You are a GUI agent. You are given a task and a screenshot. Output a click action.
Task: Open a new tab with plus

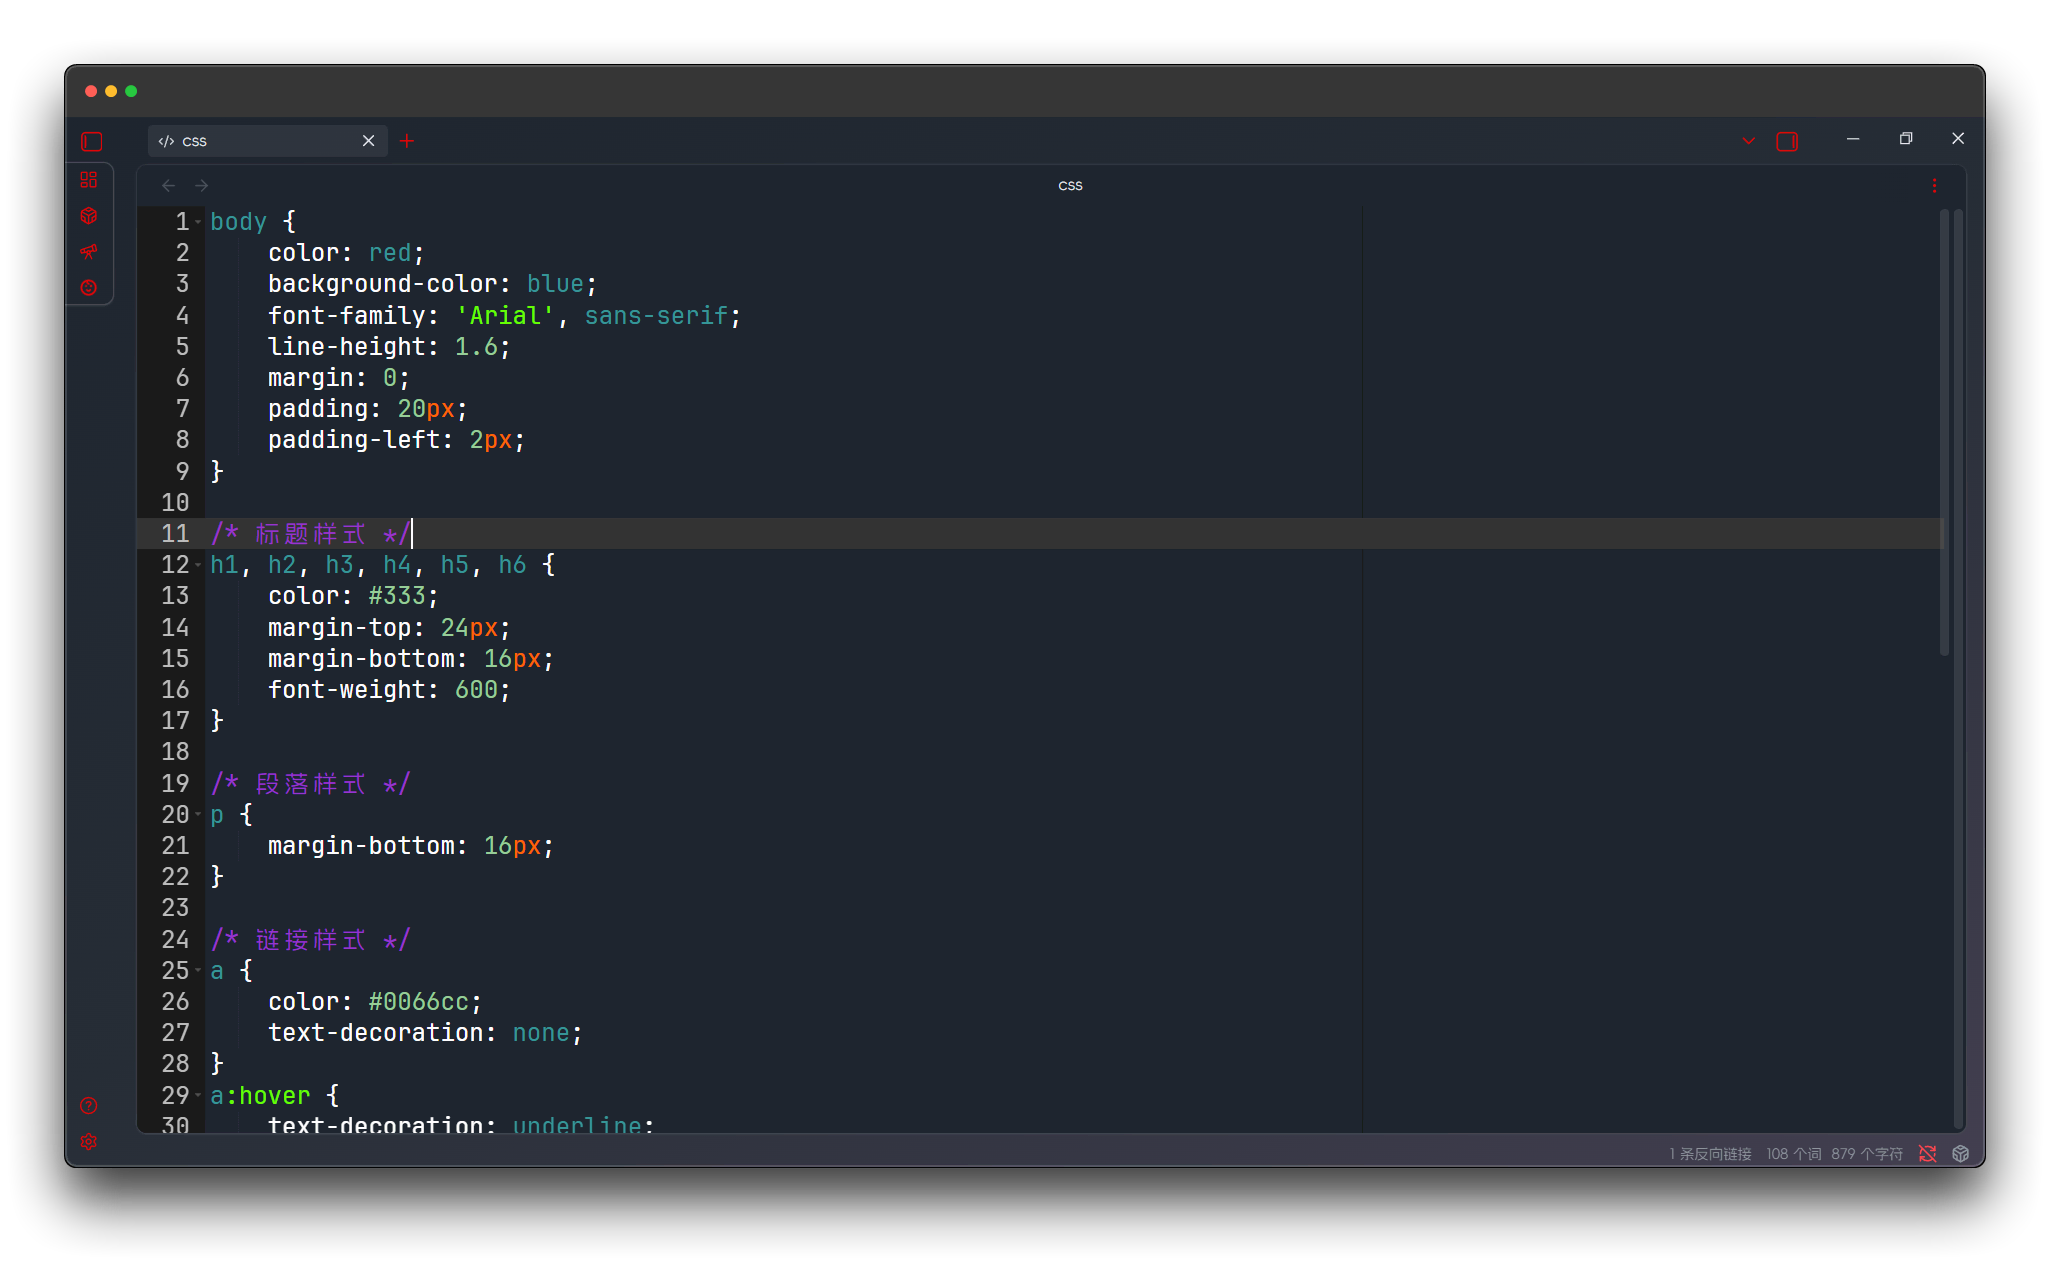[x=407, y=141]
